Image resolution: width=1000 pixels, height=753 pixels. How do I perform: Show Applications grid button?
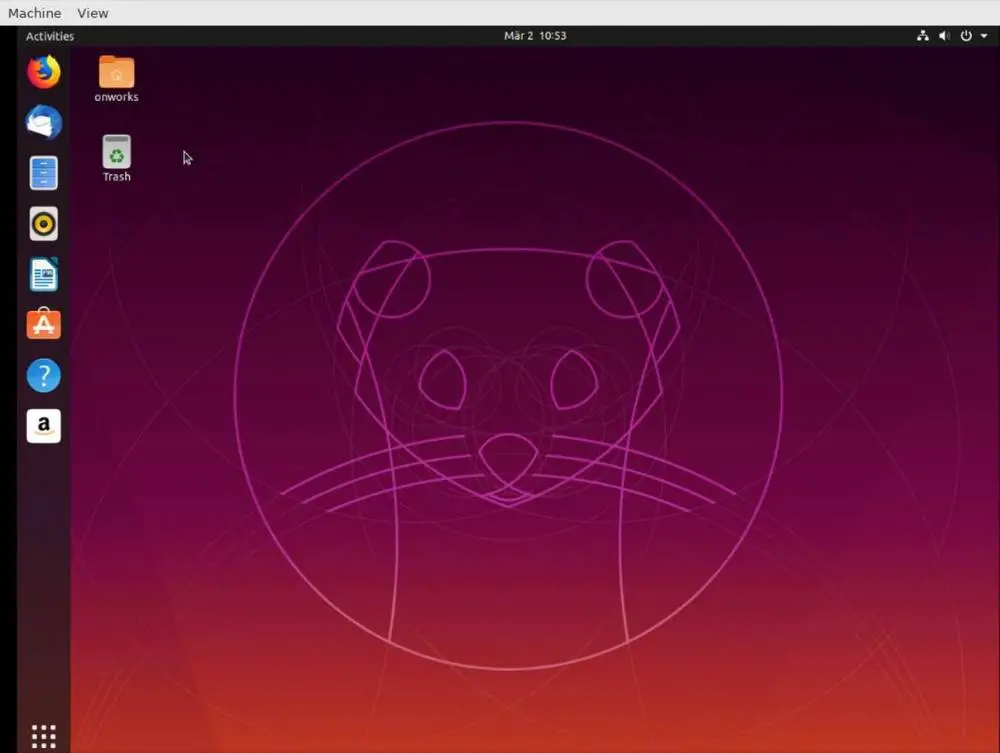43,736
